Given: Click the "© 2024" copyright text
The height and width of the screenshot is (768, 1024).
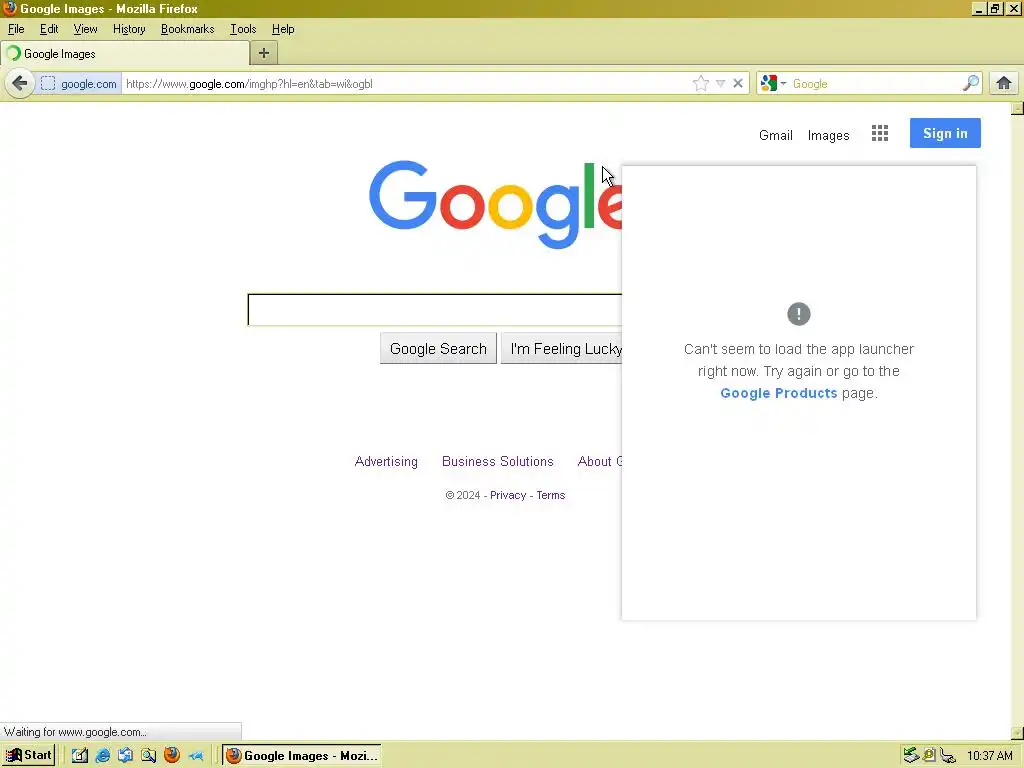Looking at the screenshot, I should [462, 495].
